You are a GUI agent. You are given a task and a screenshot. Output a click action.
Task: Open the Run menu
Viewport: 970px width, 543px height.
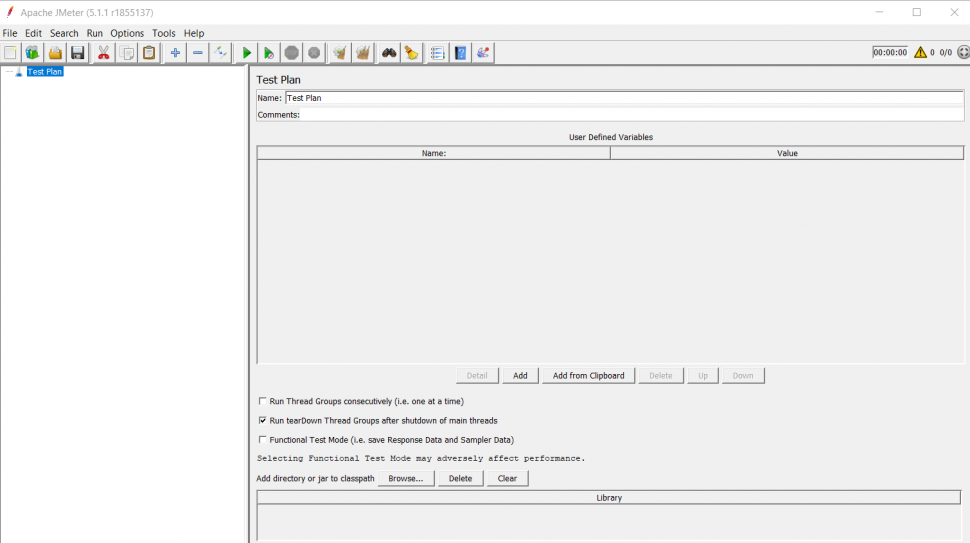point(95,33)
